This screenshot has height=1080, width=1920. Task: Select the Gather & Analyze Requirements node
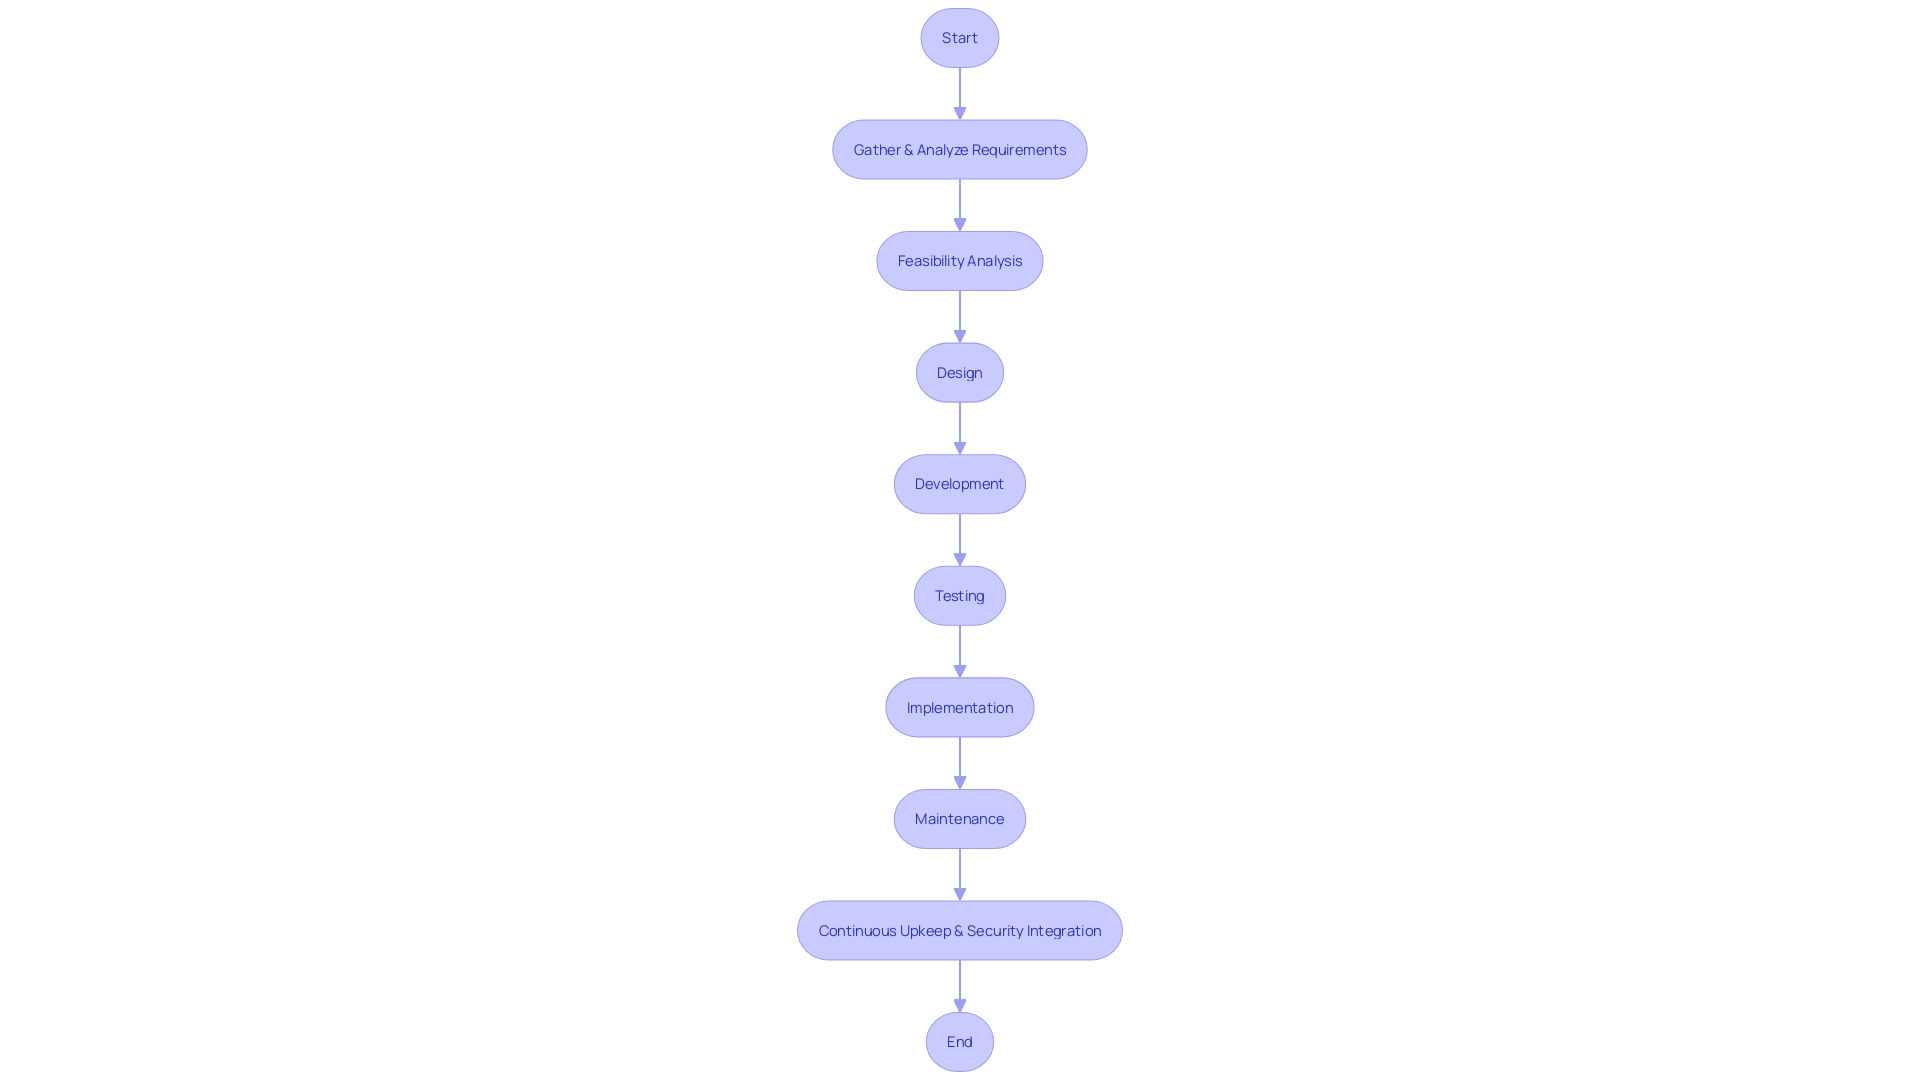coord(960,148)
